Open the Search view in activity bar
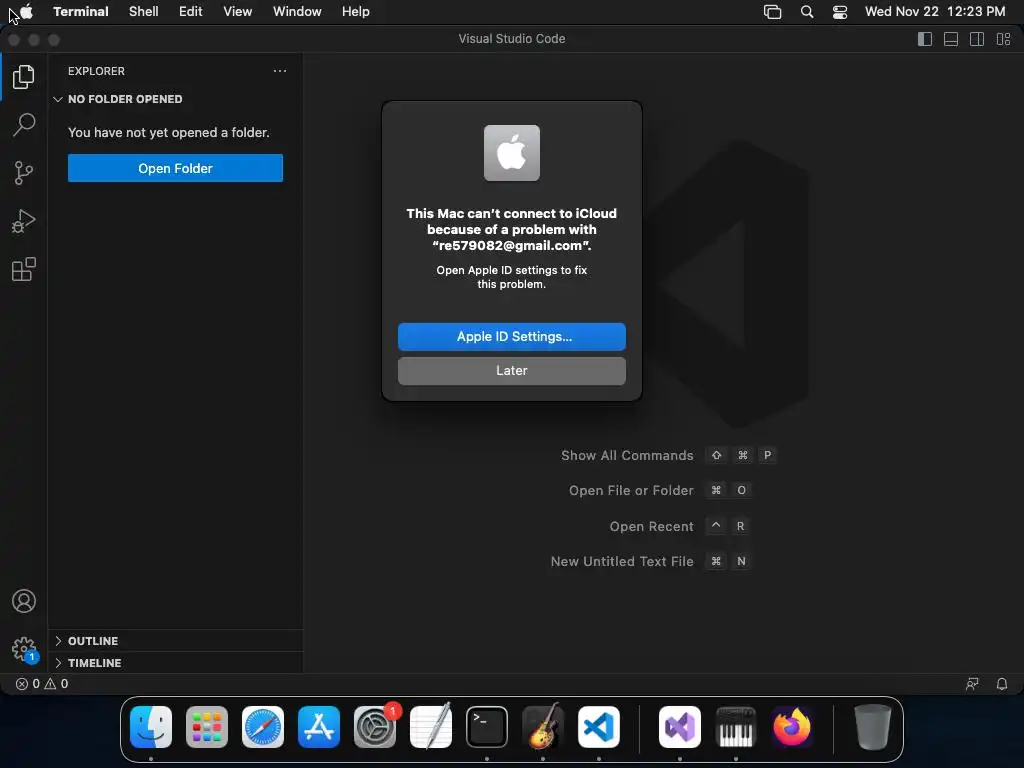1024x768 pixels. coord(24,125)
